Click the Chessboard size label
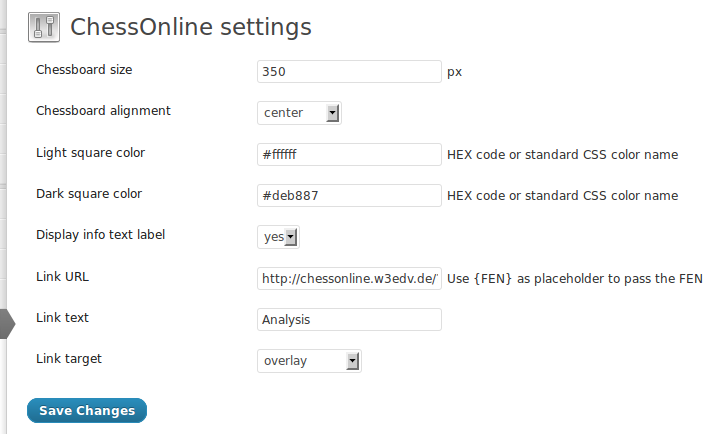 coord(84,70)
